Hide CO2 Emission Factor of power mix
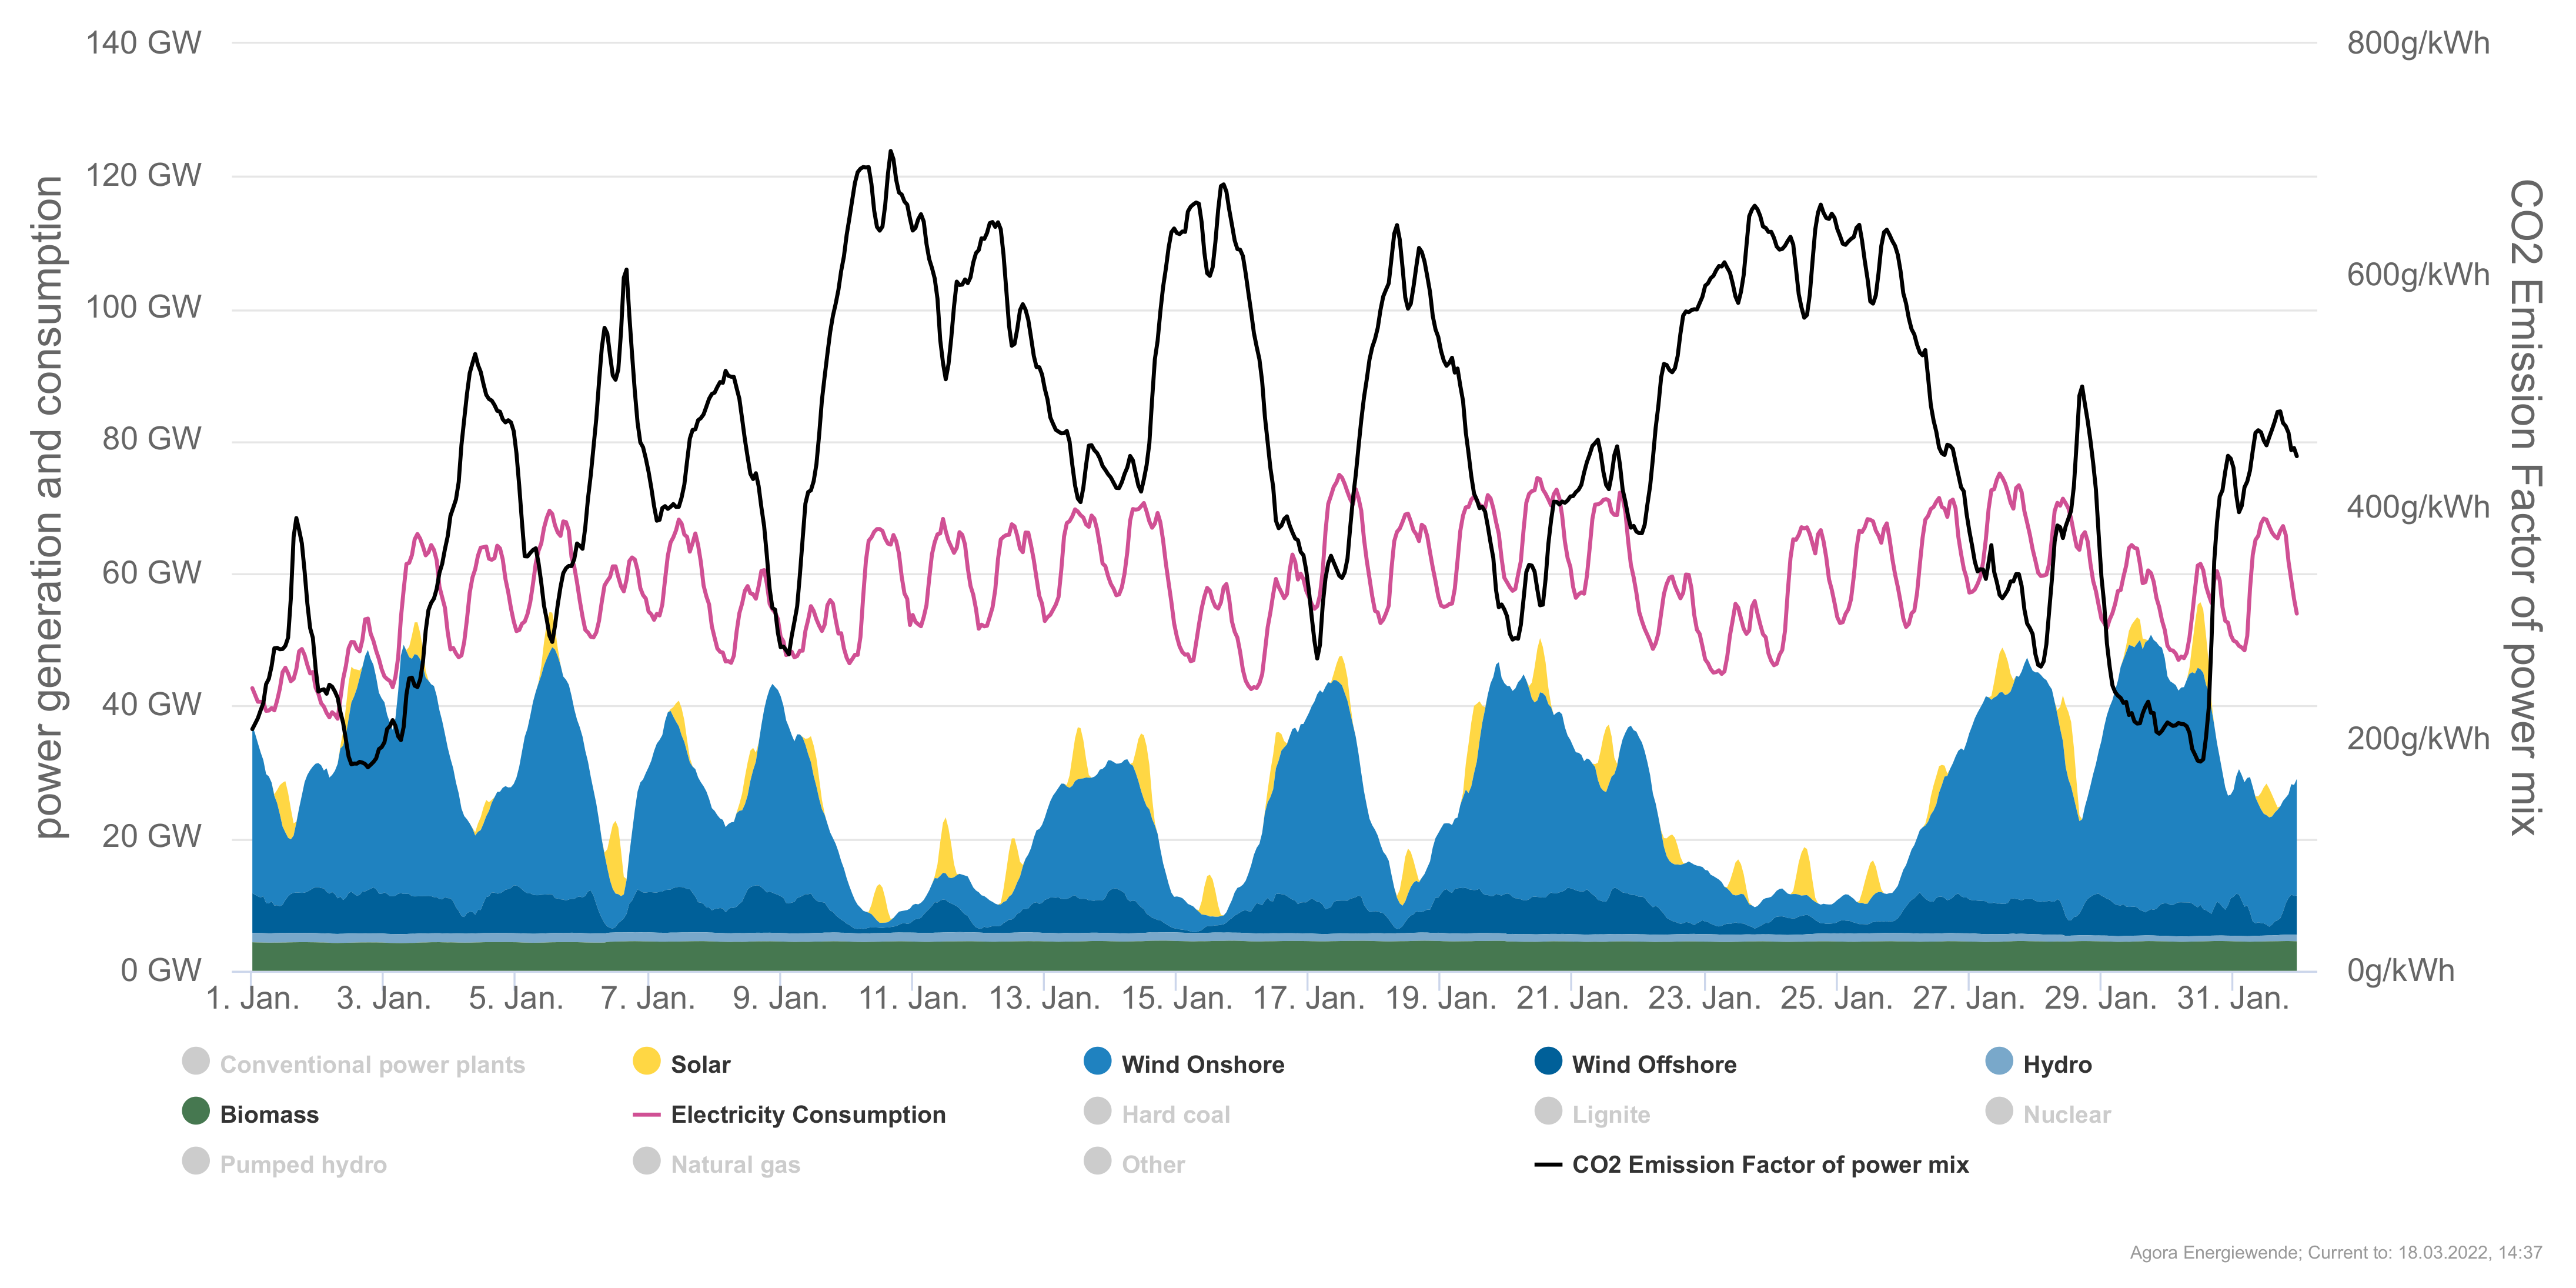Viewport: 2576px width, 1288px height. coord(1769,1164)
